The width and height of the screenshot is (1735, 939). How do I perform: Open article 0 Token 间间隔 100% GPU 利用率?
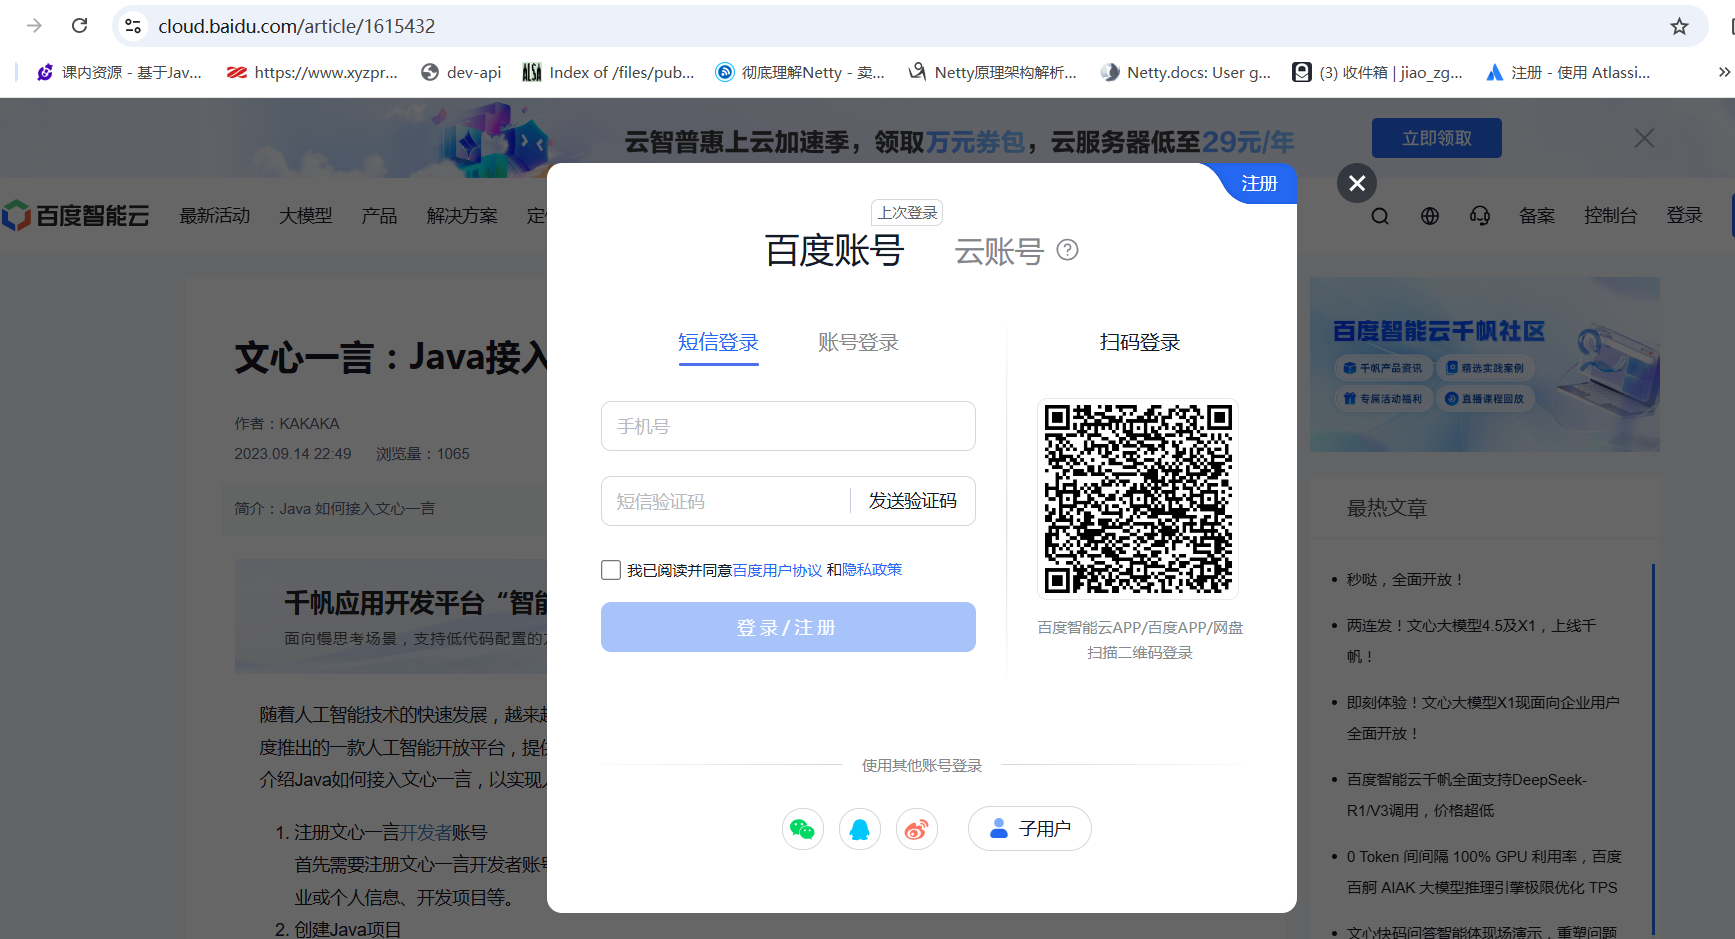tap(1484, 872)
